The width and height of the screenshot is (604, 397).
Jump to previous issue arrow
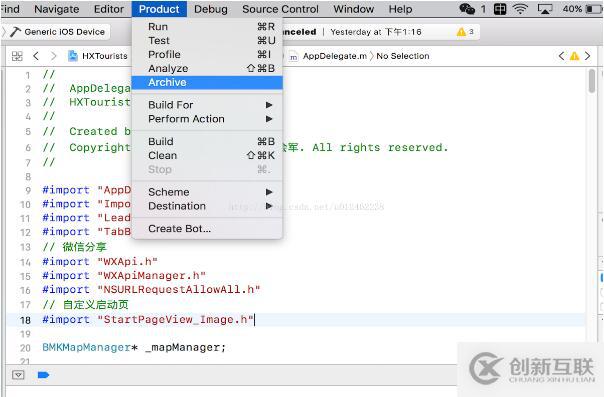pyautogui.click(x=562, y=56)
